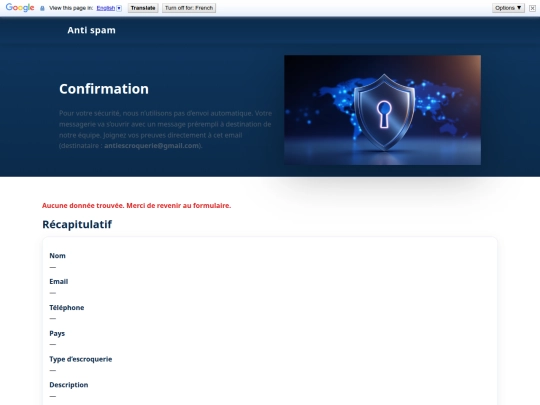
Task: Click the Type d'escroquerie label
Action: pos(81,359)
